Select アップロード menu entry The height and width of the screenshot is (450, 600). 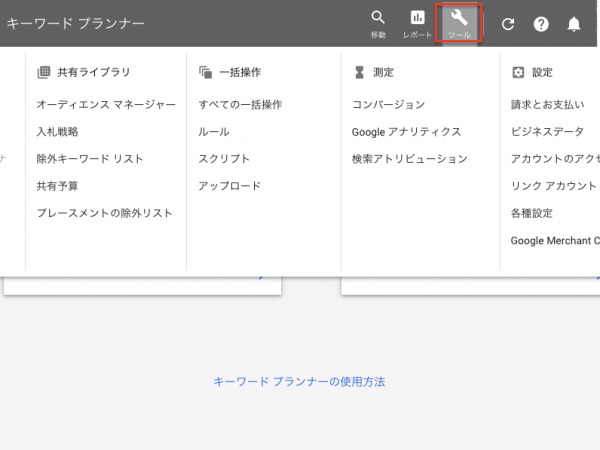coord(230,186)
